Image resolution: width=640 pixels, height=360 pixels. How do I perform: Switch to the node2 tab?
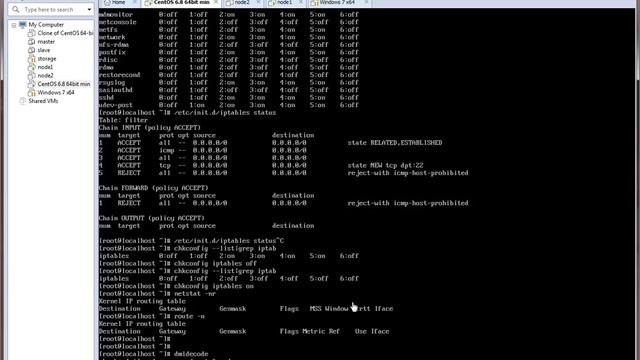pos(243,3)
